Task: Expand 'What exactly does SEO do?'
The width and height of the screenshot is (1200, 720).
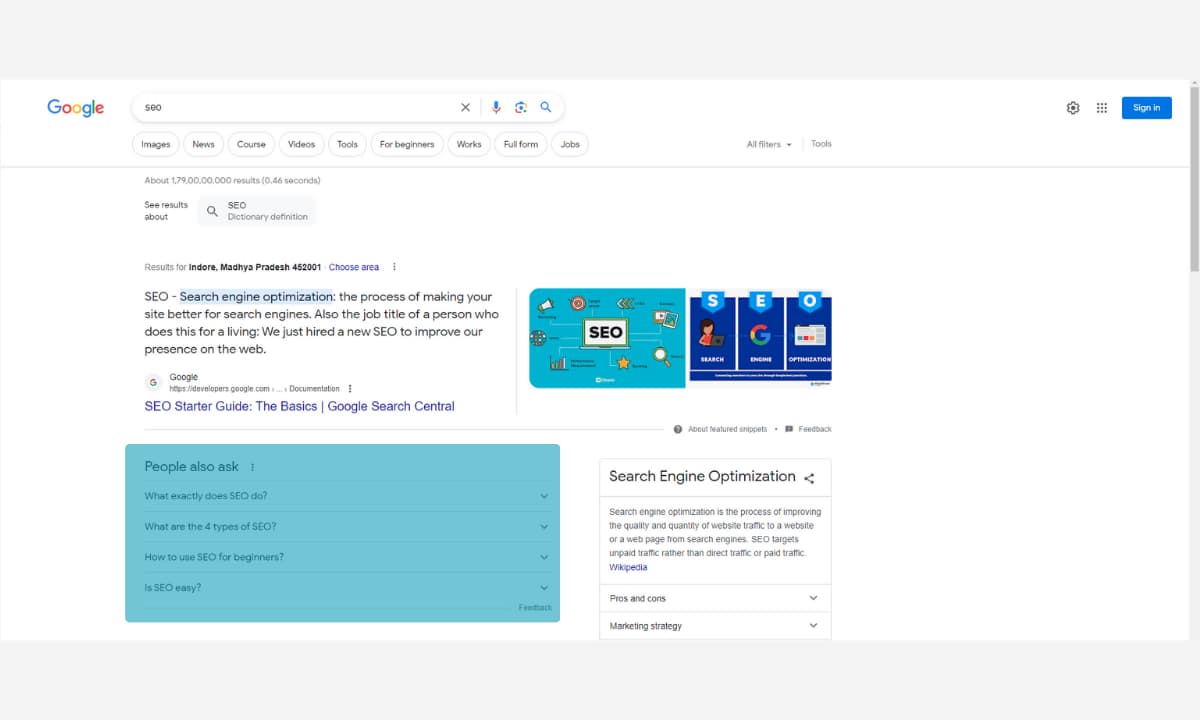Action: (x=347, y=496)
